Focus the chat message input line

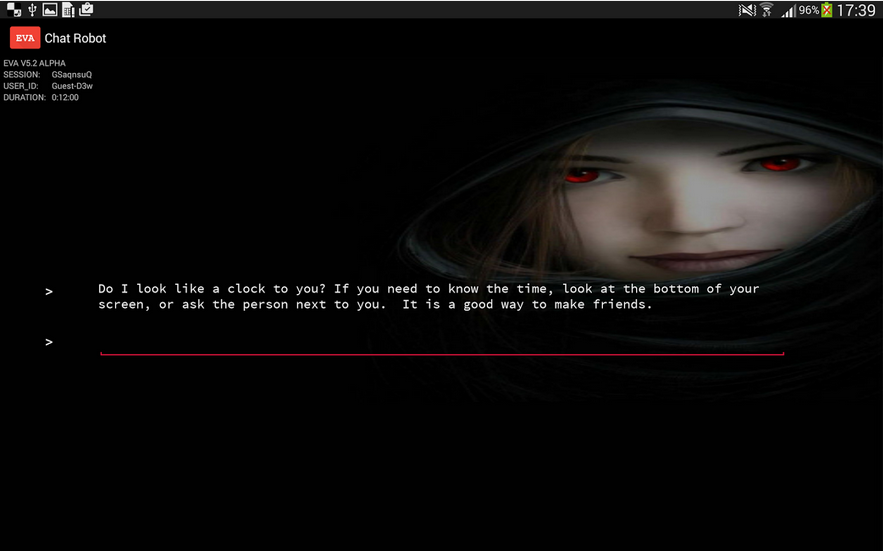coord(442,343)
